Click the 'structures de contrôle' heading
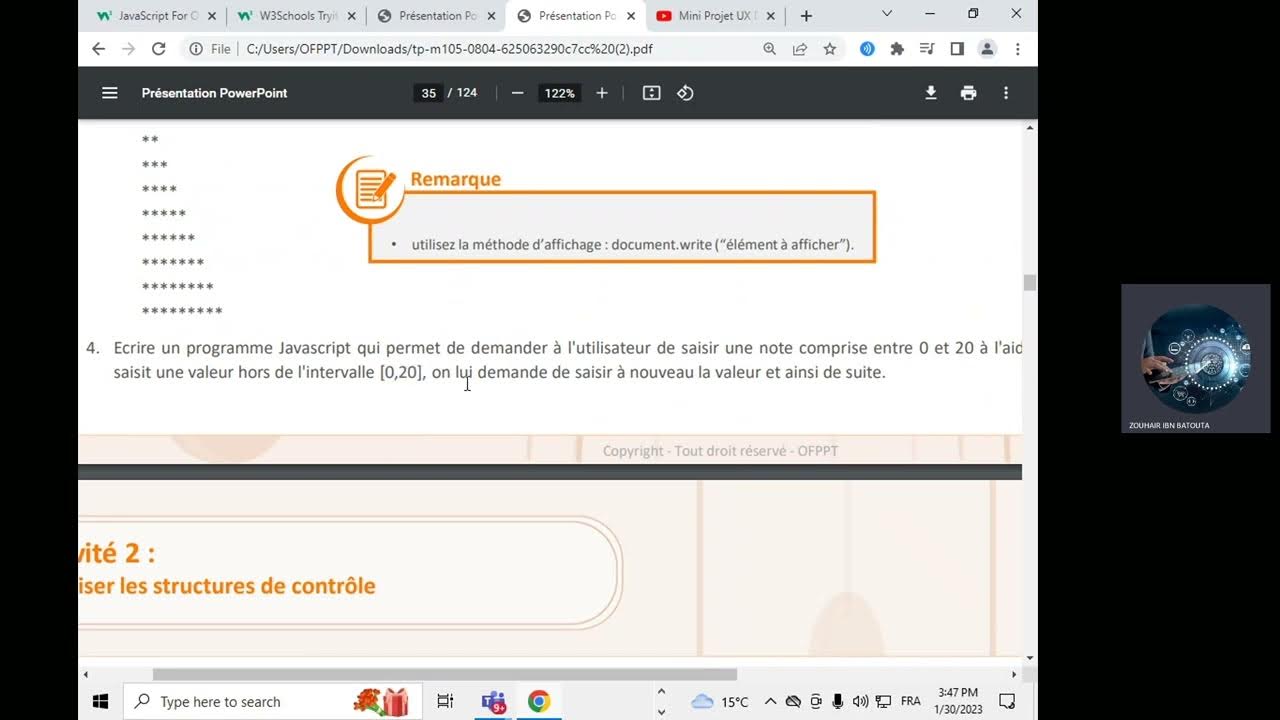Viewport: 1280px width, 720px height. (227, 586)
